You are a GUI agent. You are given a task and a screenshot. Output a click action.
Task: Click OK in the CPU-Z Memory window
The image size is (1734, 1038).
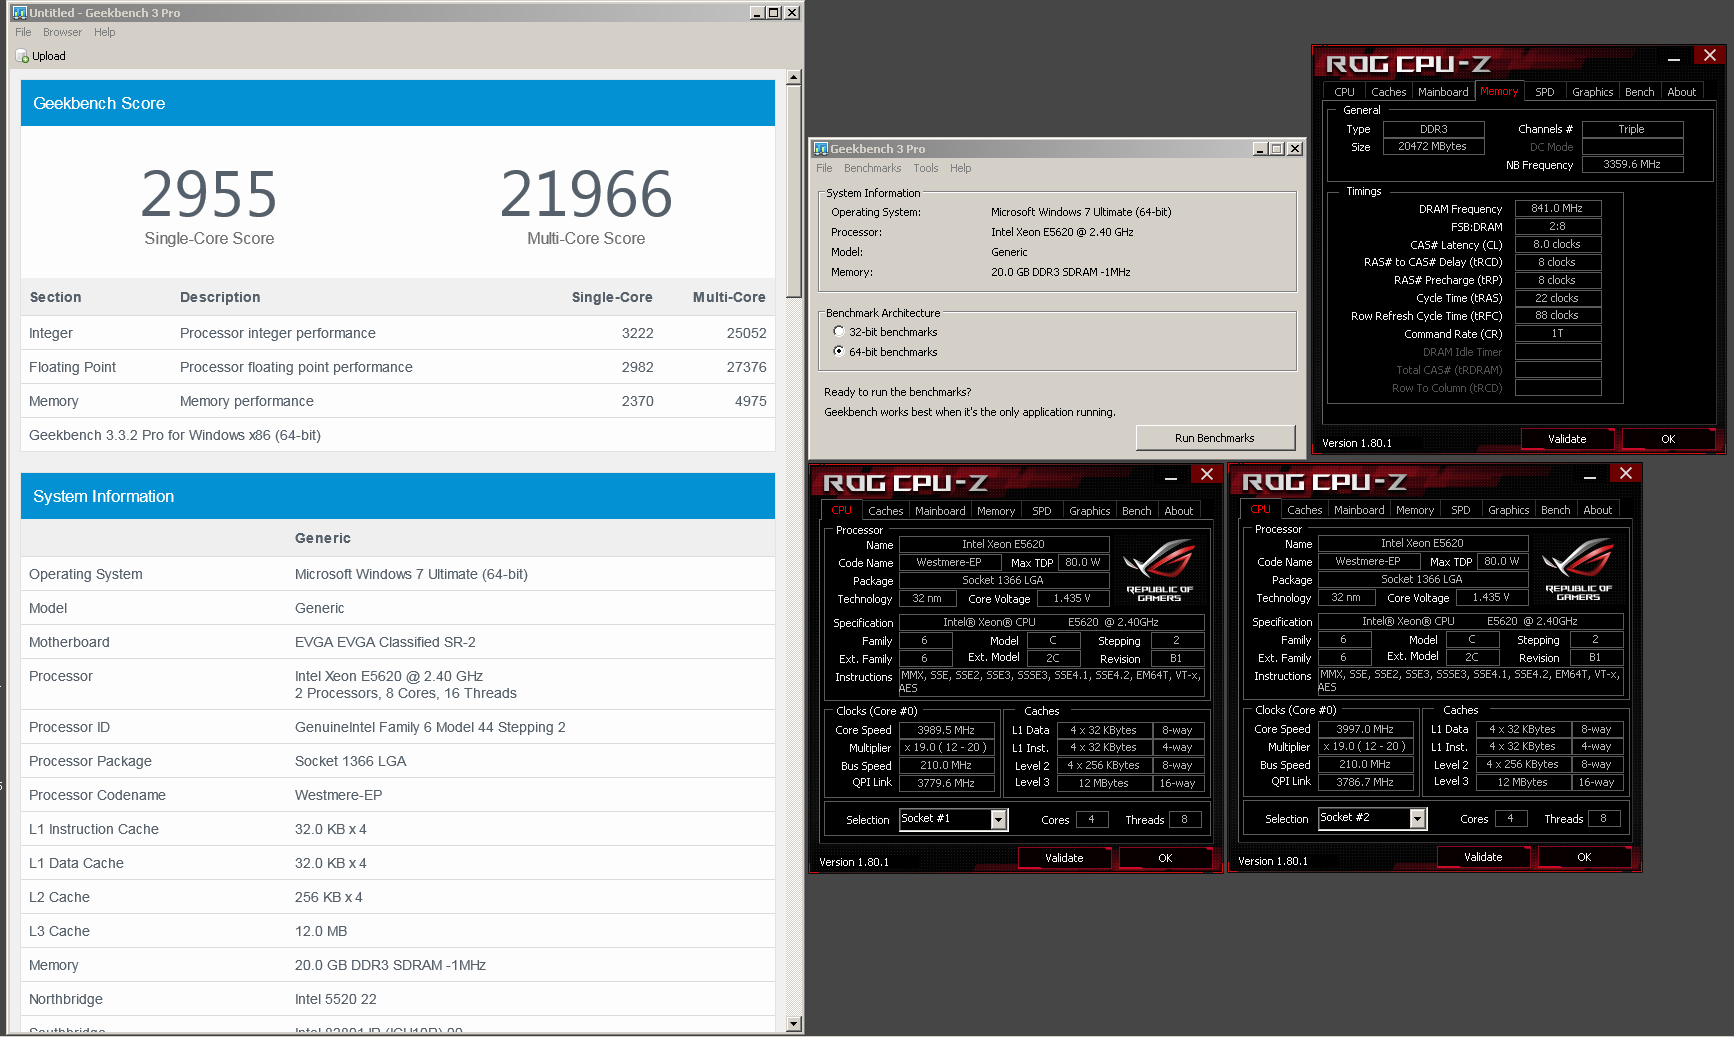(x=1668, y=439)
